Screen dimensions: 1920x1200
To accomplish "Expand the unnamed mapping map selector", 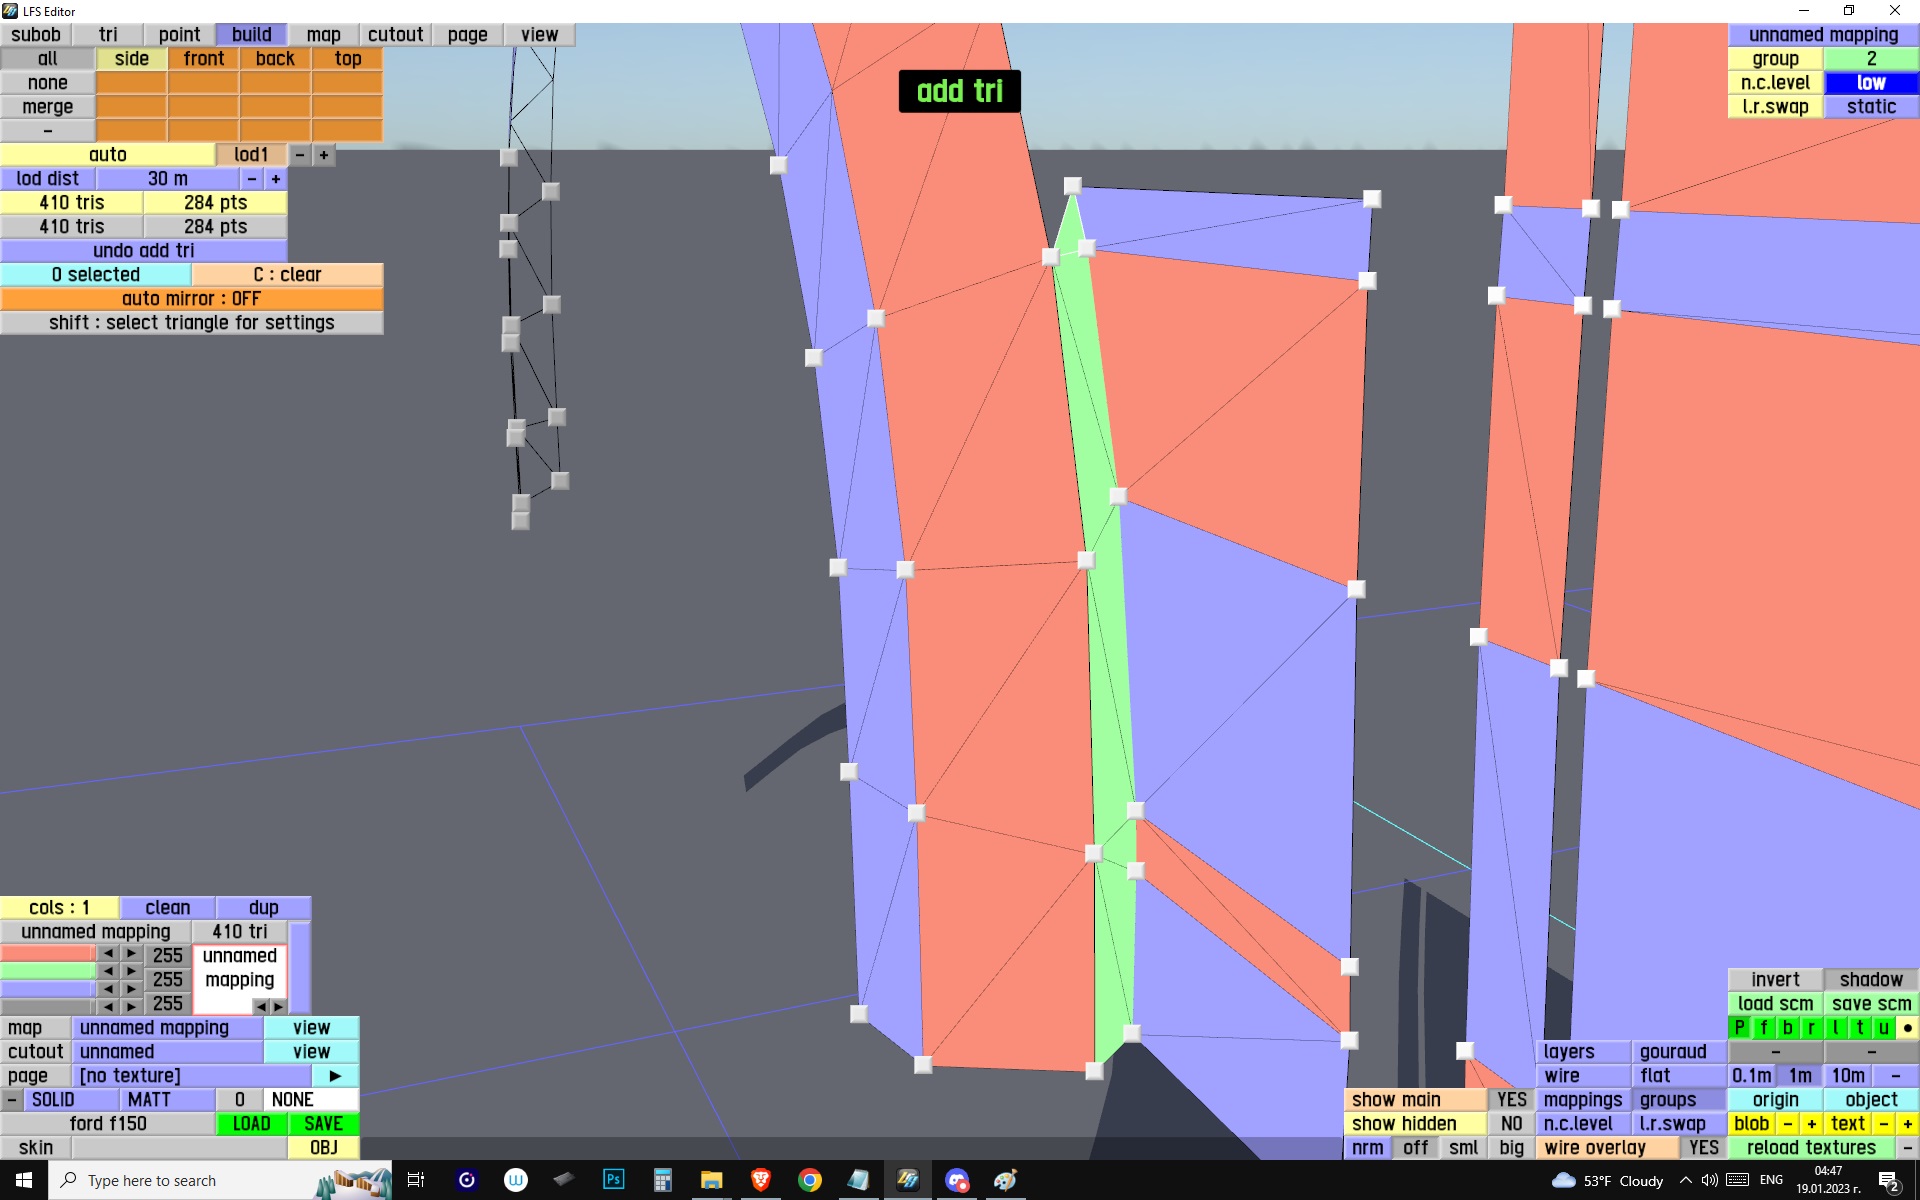I will [x=167, y=1028].
